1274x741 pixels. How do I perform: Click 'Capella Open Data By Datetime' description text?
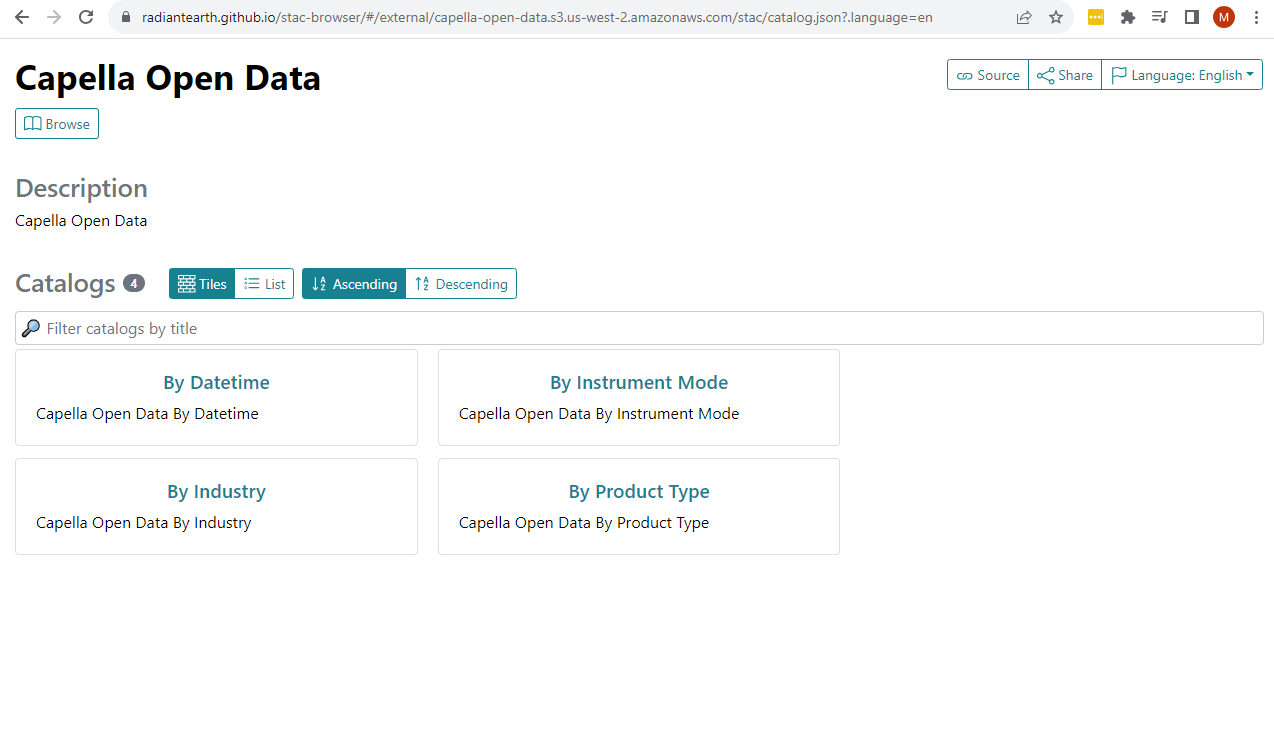147,413
